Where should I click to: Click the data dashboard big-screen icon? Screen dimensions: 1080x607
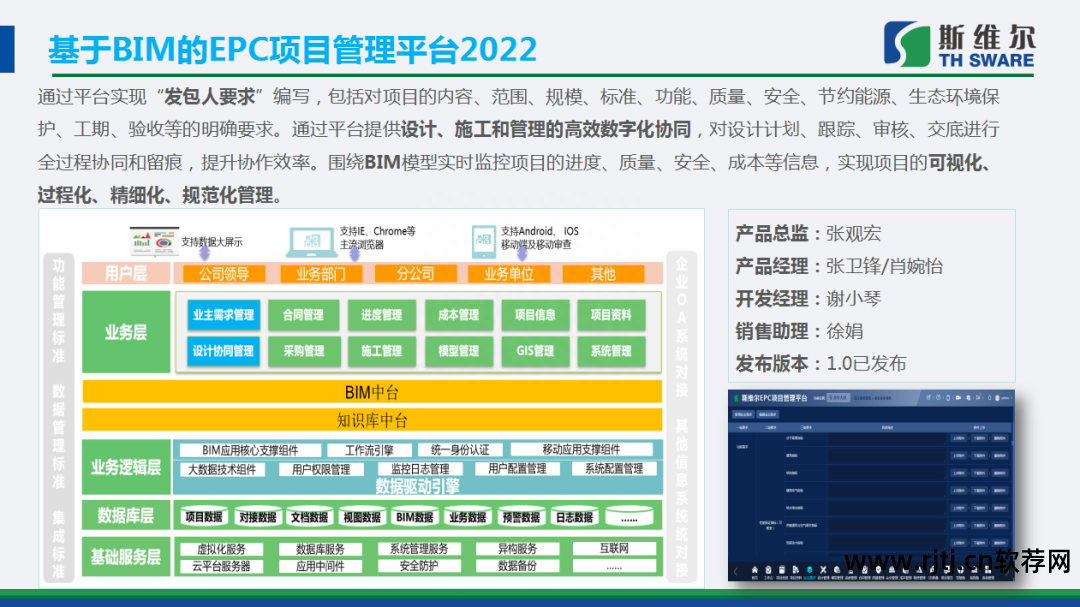point(152,241)
